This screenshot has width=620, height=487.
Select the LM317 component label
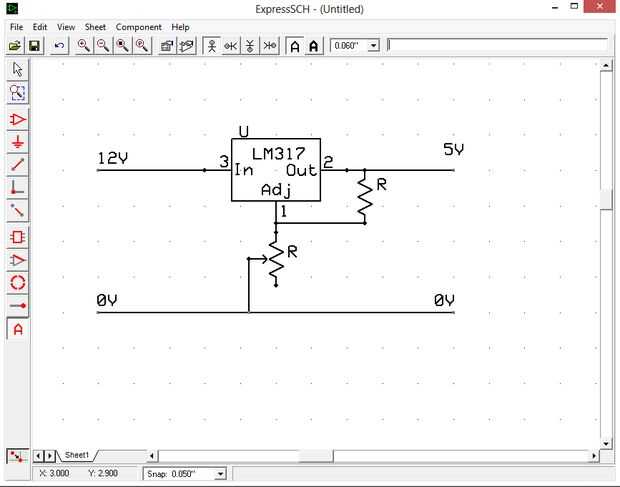[279, 154]
